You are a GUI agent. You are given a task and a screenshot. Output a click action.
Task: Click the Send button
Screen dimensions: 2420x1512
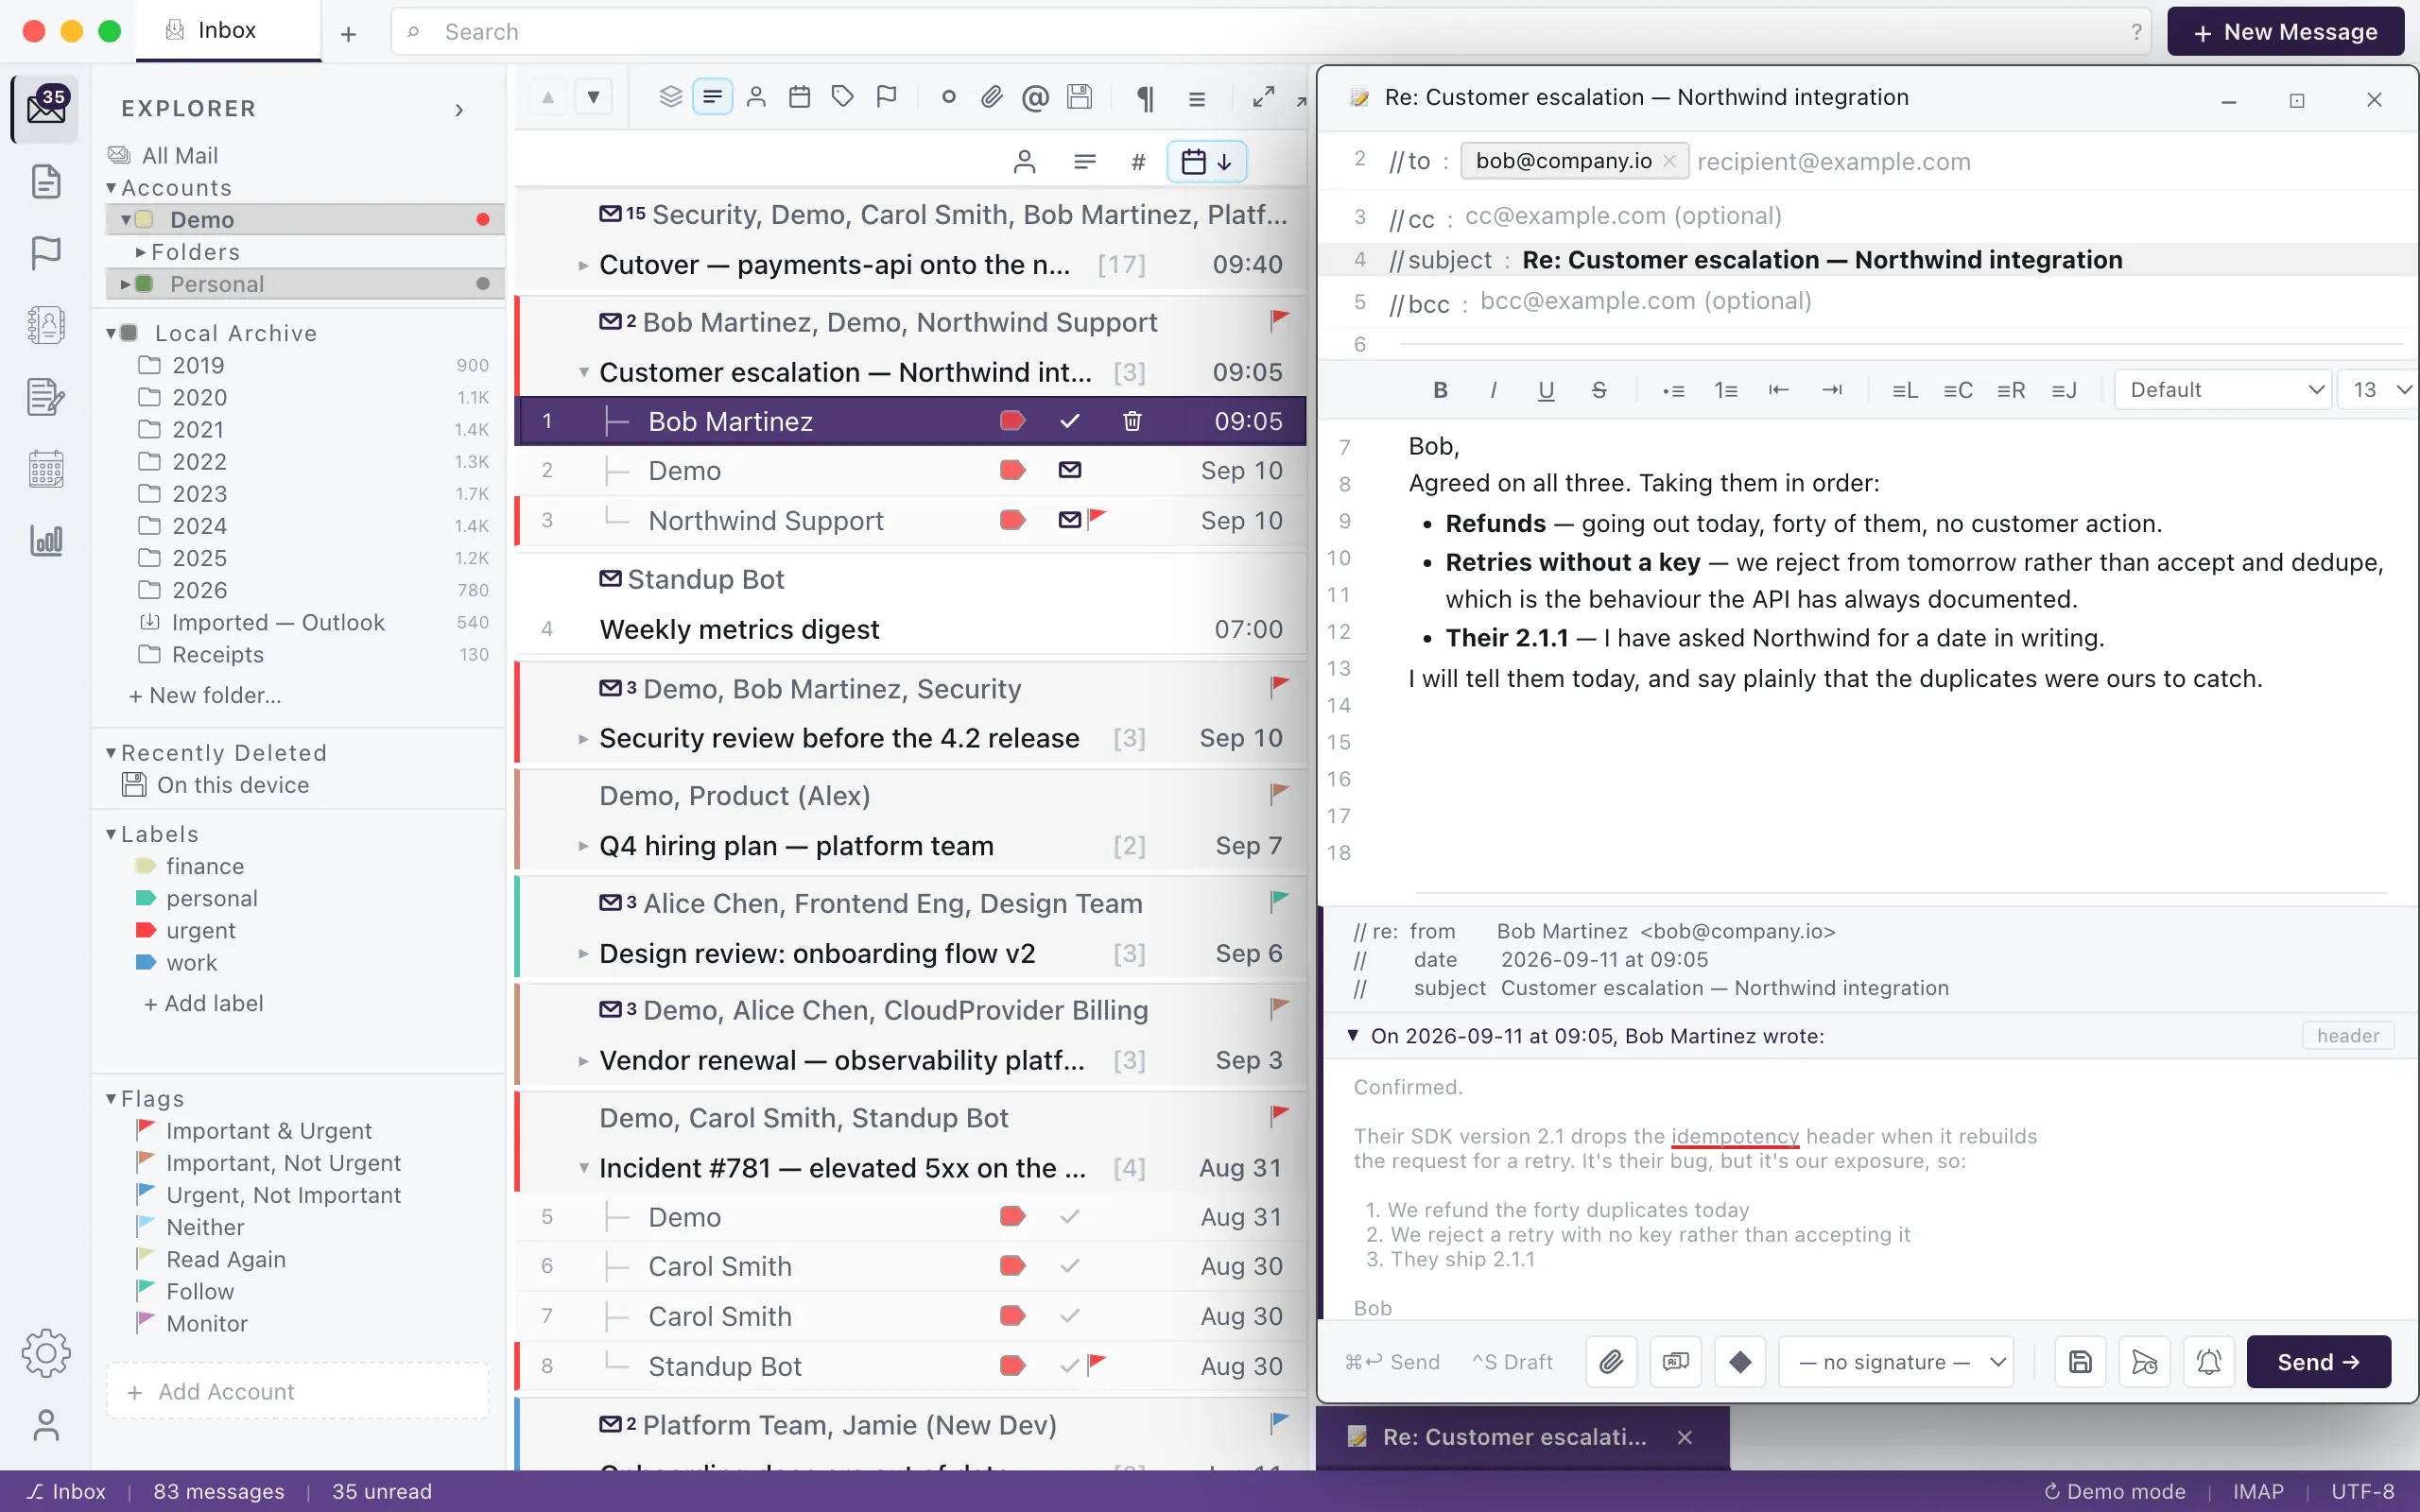pyautogui.click(x=2318, y=1361)
